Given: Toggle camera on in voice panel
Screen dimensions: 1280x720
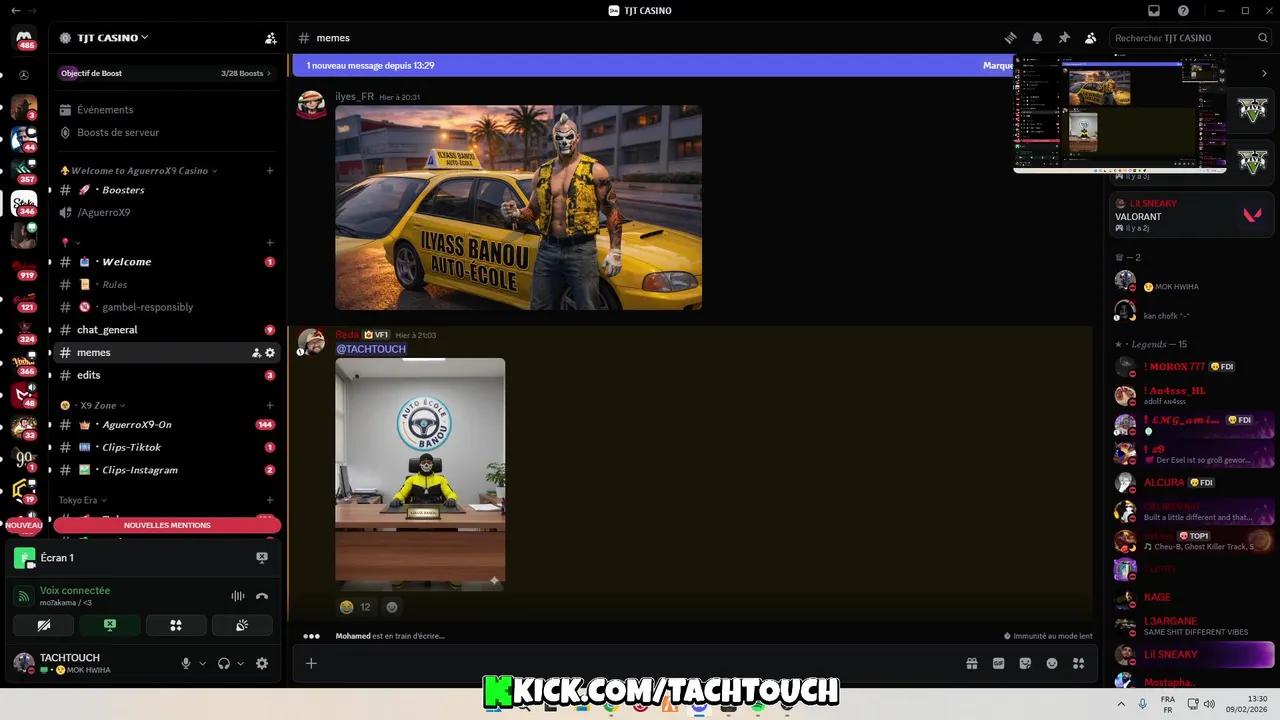Looking at the screenshot, I should 43,625.
